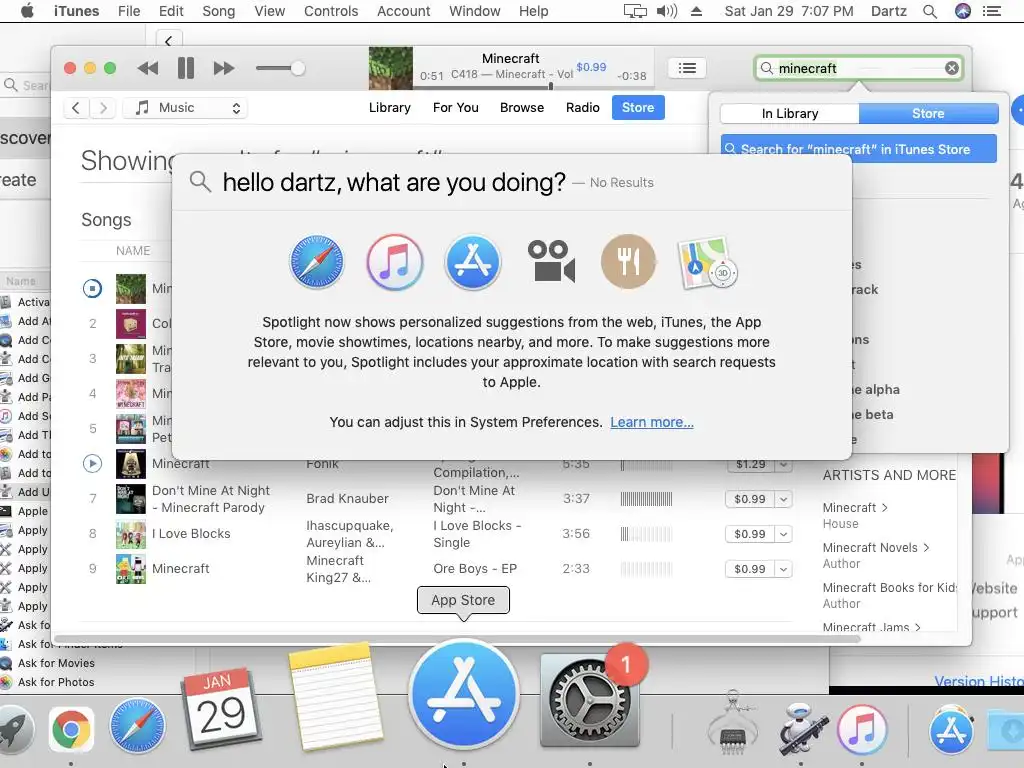Click the volume icon in menu bar
Viewport: 1024px width, 768px height.
click(x=667, y=11)
